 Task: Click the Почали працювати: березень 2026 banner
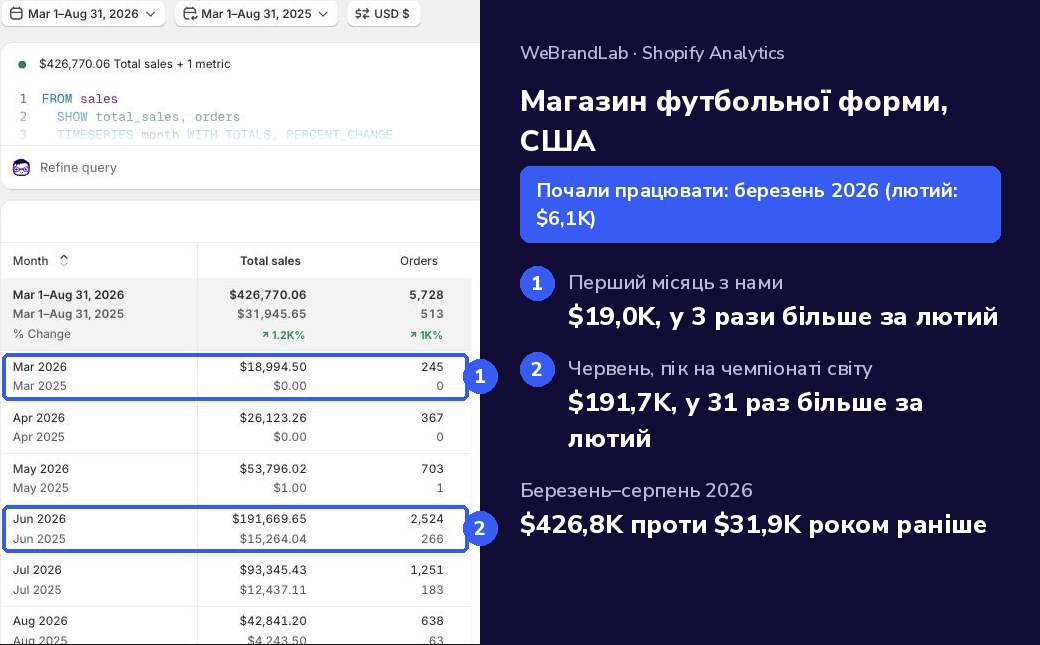tap(760, 204)
